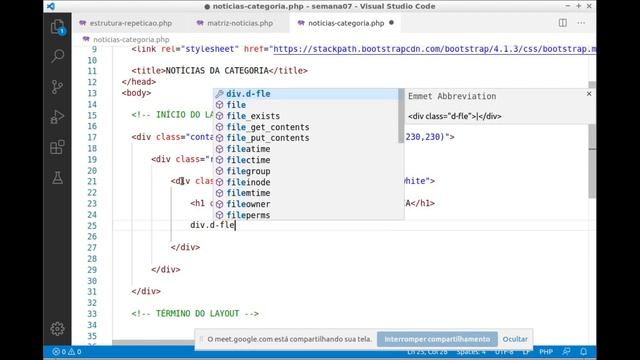The width and height of the screenshot is (640, 360).
Task: Close the Emmet Abbreviation details pane
Action: pos(589,93)
